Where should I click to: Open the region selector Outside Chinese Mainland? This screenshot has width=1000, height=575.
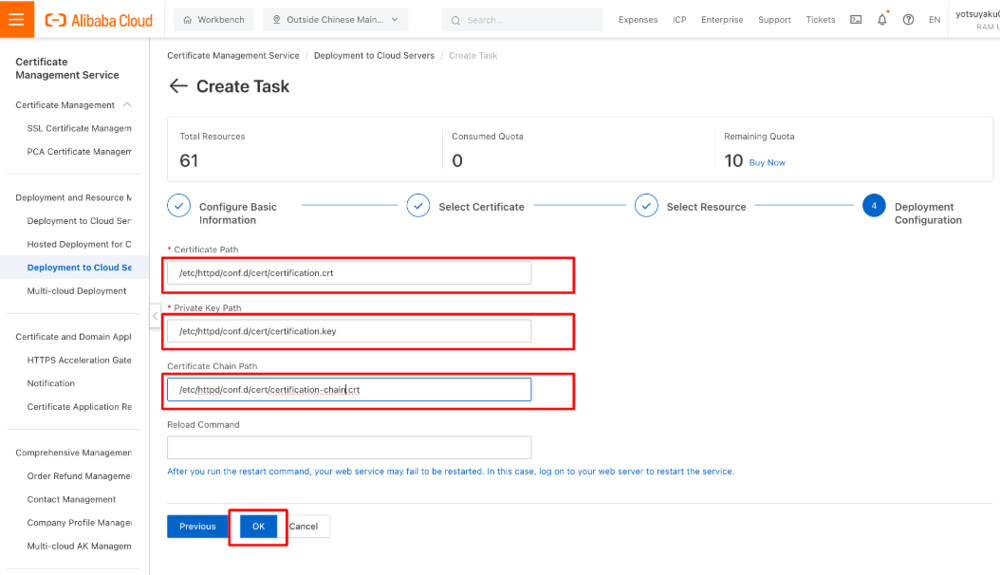coord(335,20)
